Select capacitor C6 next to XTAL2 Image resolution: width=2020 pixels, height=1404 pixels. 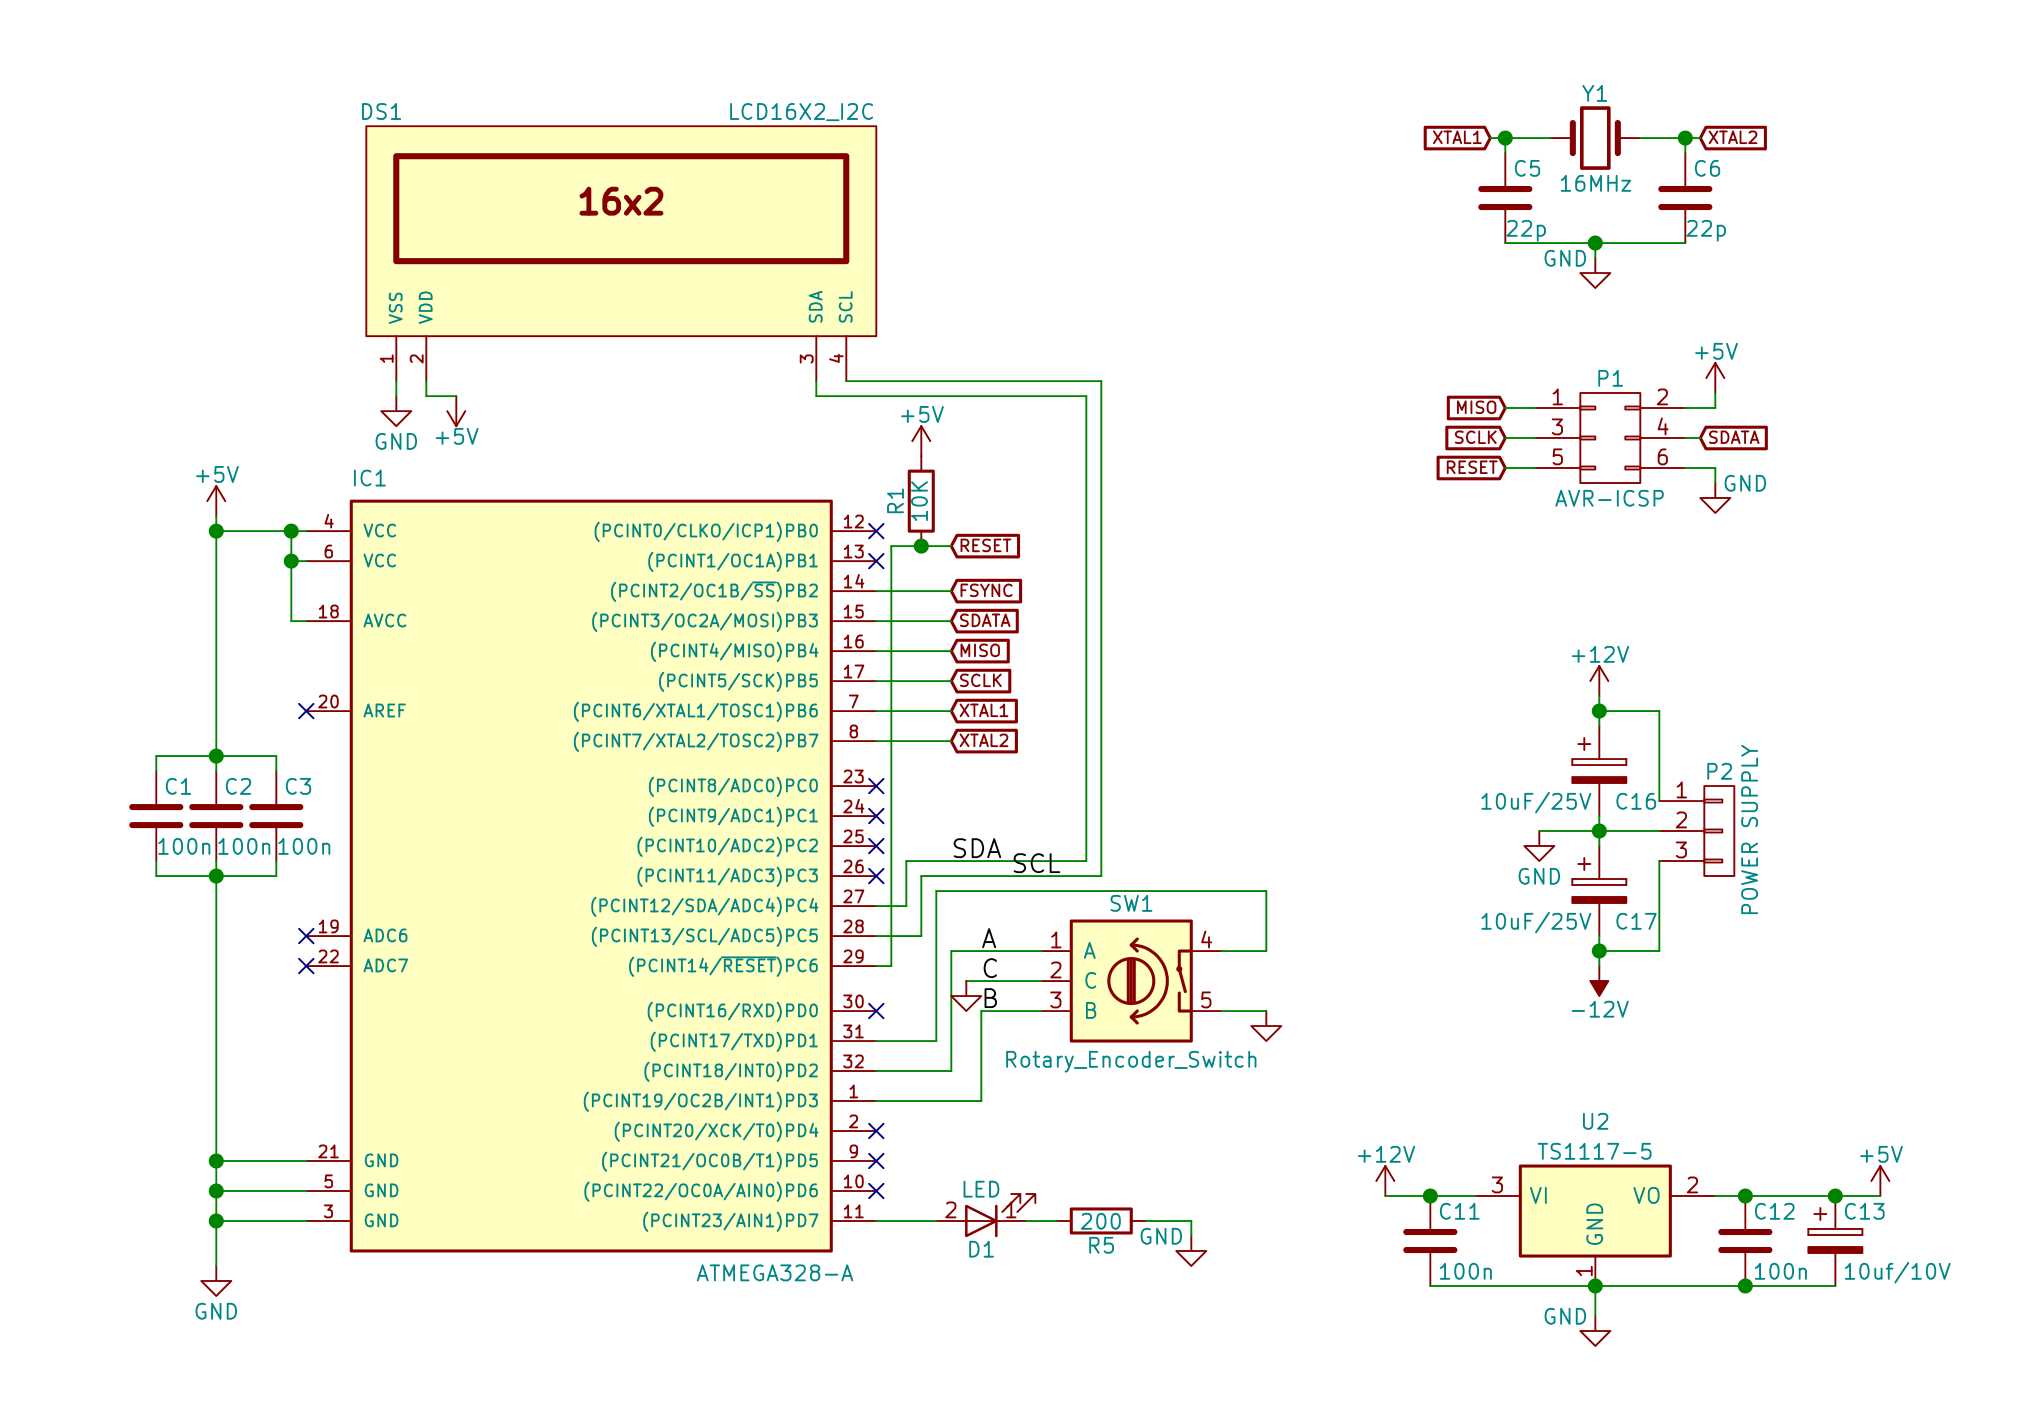(1685, 198)
